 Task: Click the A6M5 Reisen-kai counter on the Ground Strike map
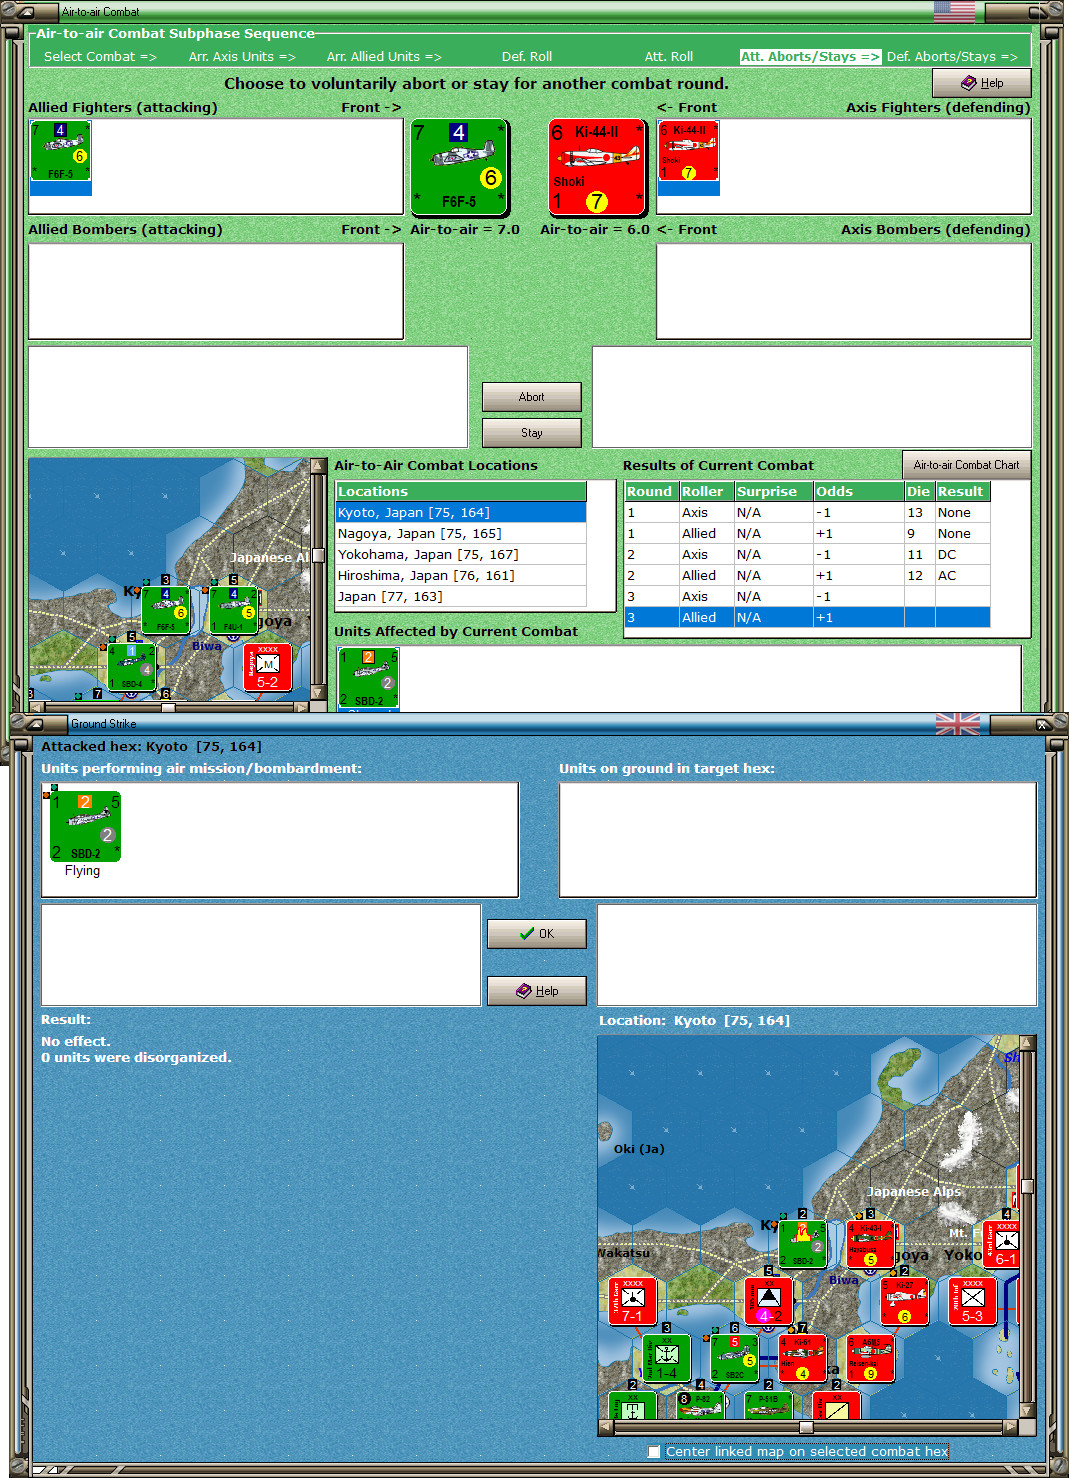870,1358
